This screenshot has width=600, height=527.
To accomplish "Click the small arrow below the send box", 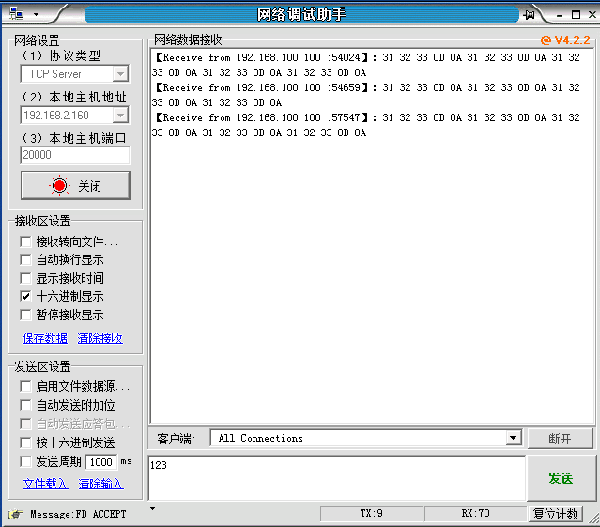I will pos(152,508).
